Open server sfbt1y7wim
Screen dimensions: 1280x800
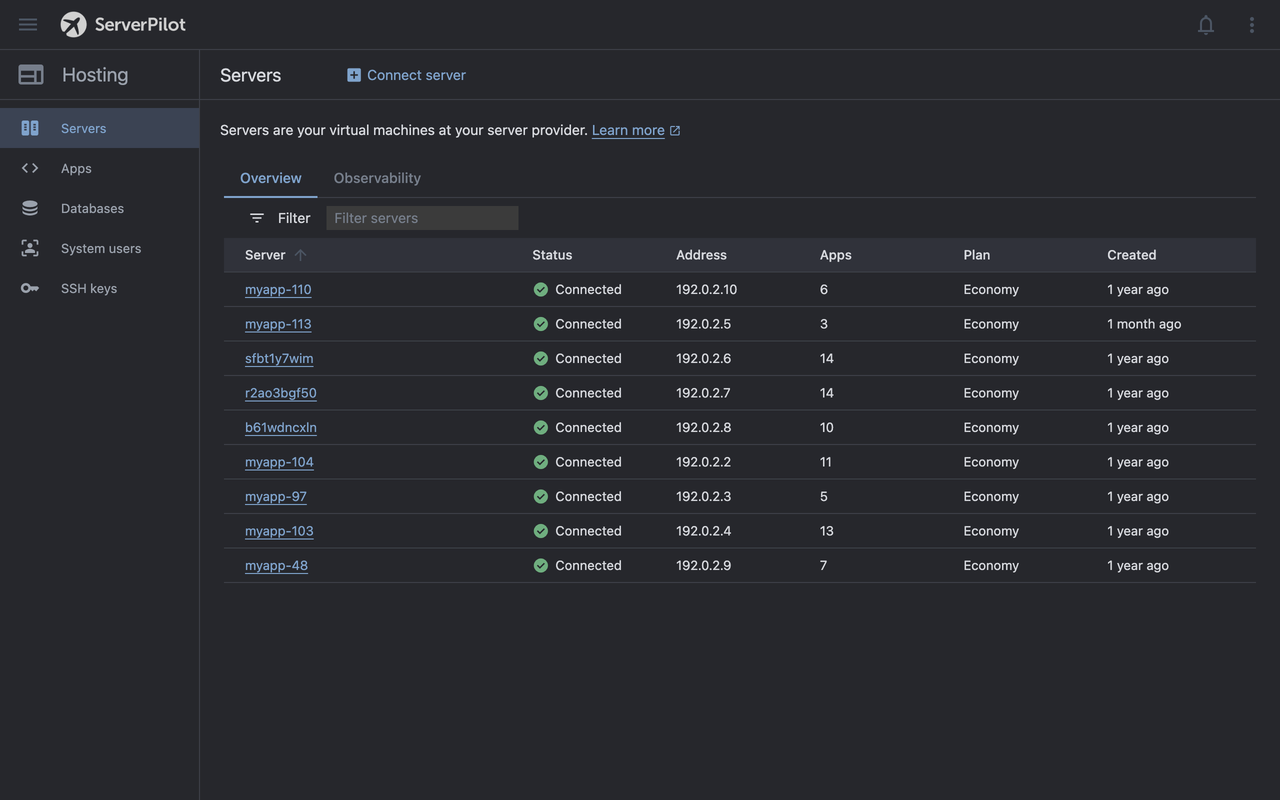(x=279, y=358)
